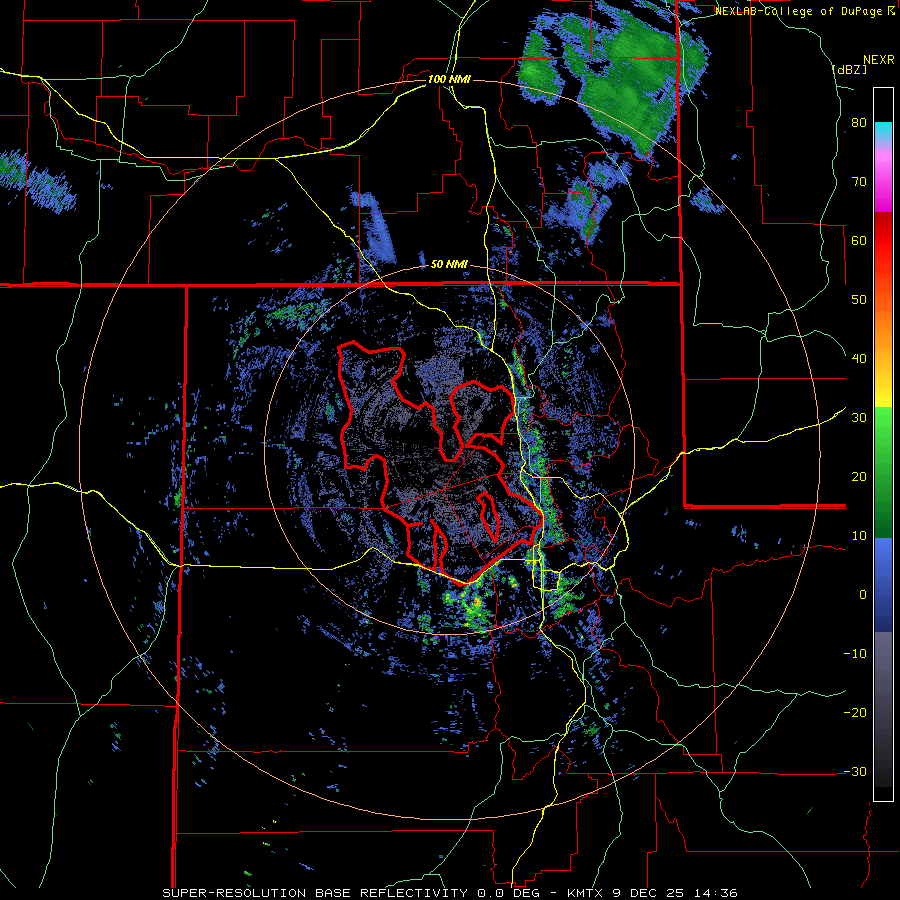The height and width of the screenshot is (900, 900).
Task: Click the 0 value on the dBZ scale
Action: click(863, 595)
